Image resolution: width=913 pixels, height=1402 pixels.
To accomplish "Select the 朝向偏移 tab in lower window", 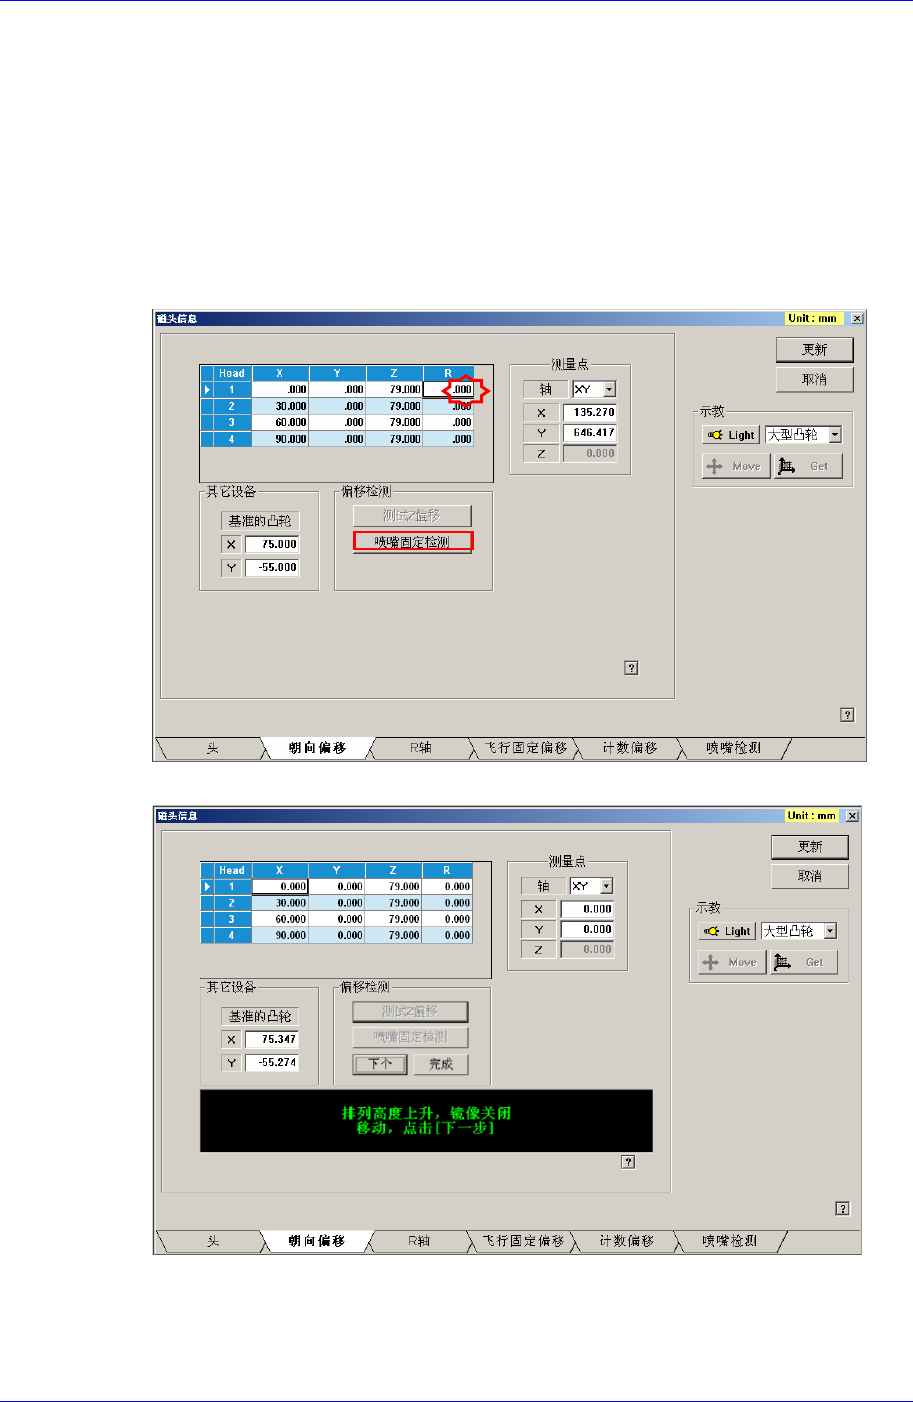I will pyautogui.click(x=316, y=1241).
